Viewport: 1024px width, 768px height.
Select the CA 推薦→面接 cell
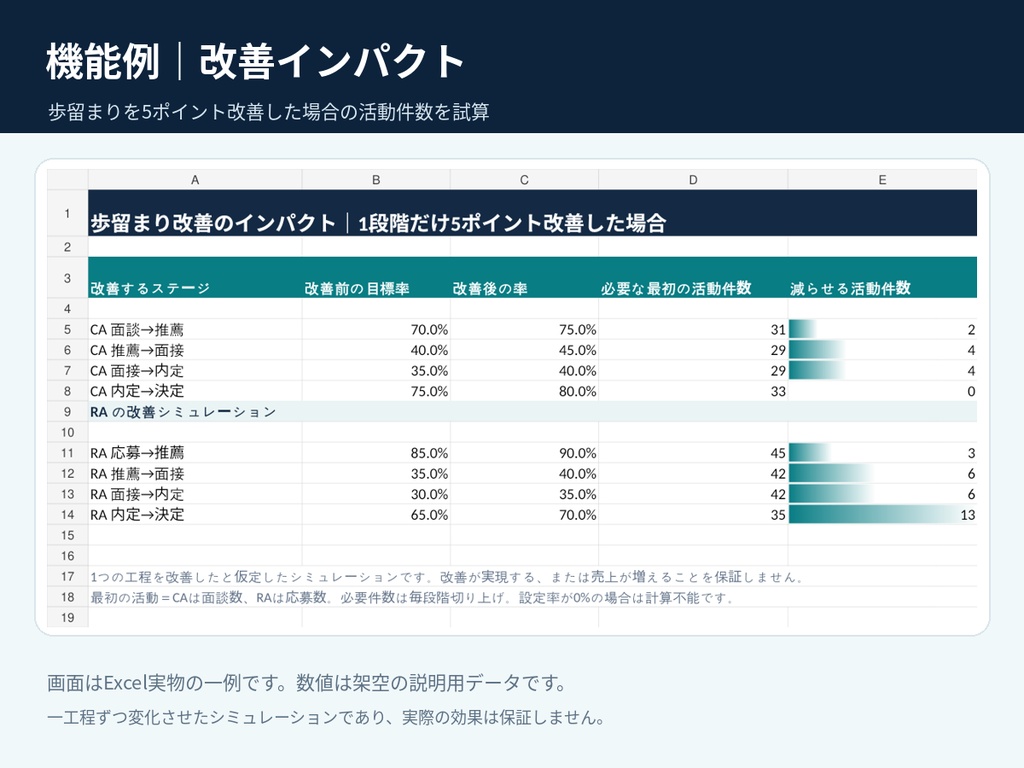pyautogui.click(x=195, y=350)
